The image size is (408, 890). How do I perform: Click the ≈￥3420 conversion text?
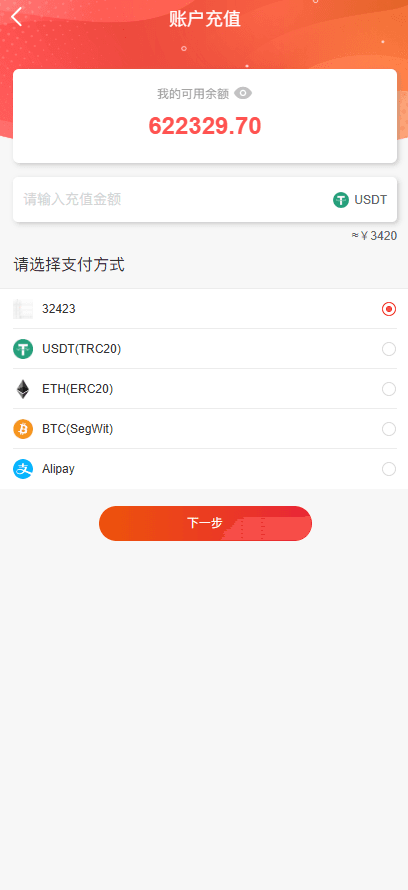click(x=375, y=236)
